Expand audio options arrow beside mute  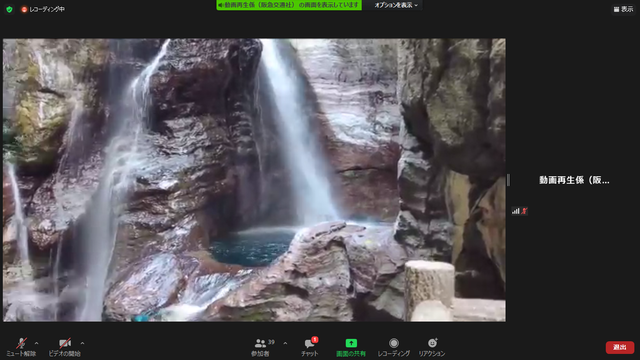[x=36, y=343]
